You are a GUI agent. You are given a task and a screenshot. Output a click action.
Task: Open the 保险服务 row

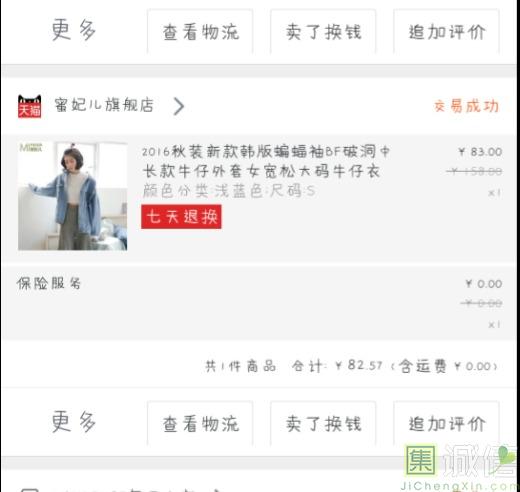click(259, 303)
